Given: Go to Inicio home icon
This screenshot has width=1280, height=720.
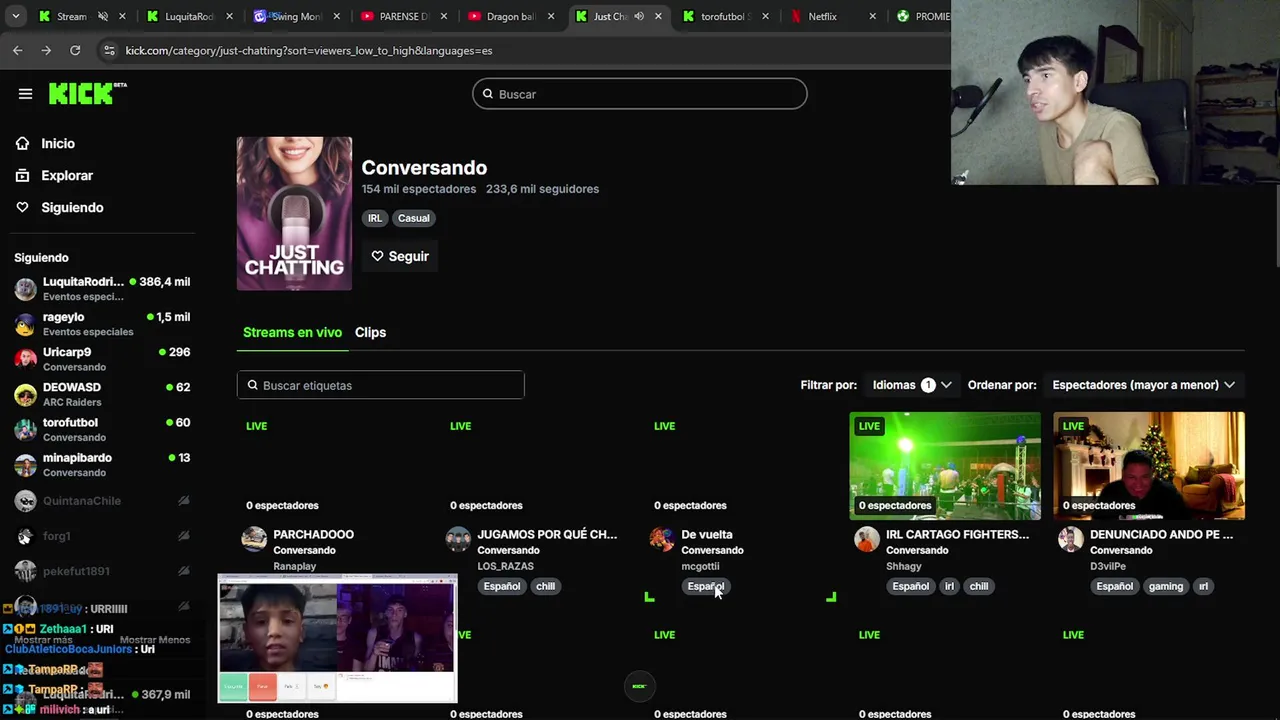Looking at the screenshot, I should [x=22, y=143].
